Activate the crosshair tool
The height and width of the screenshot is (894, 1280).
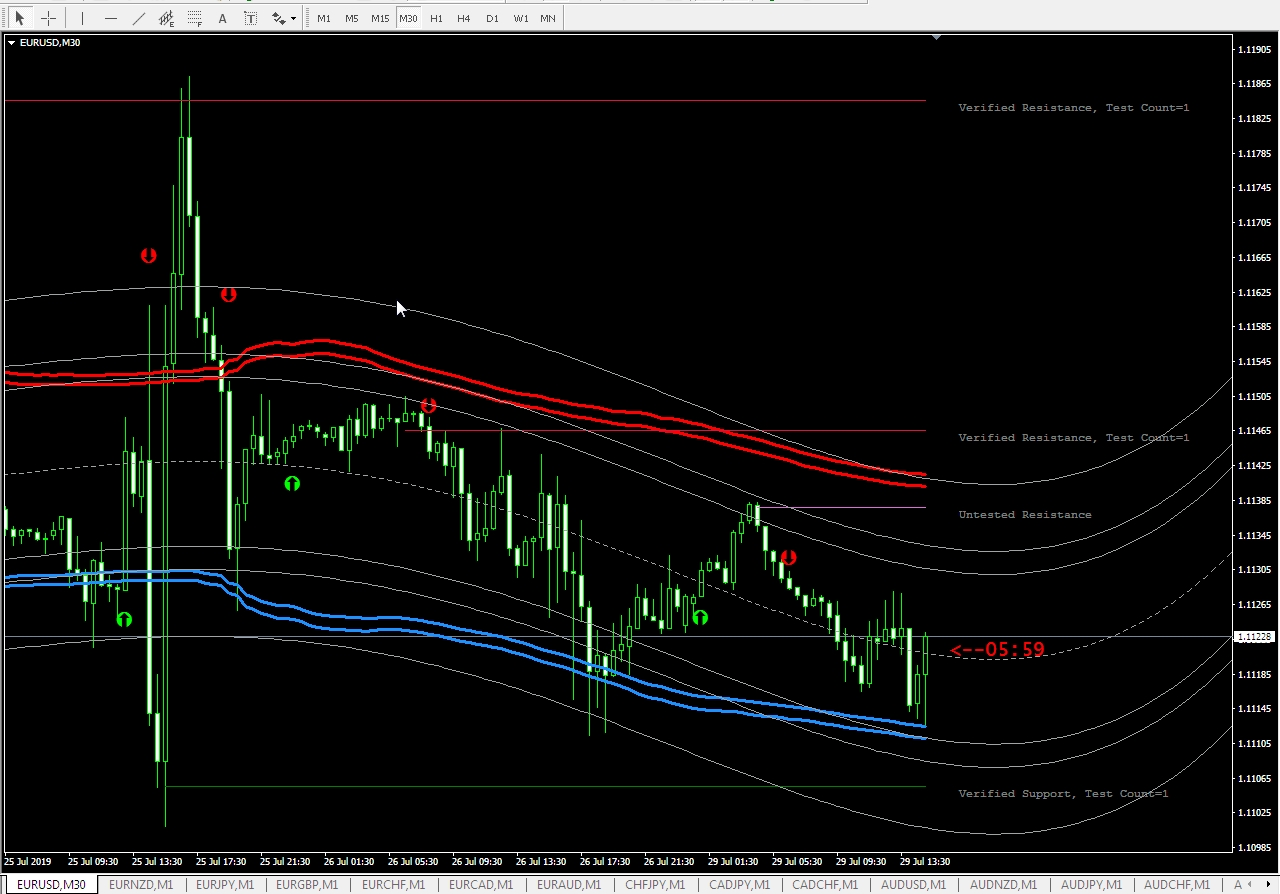pos(47,18)
